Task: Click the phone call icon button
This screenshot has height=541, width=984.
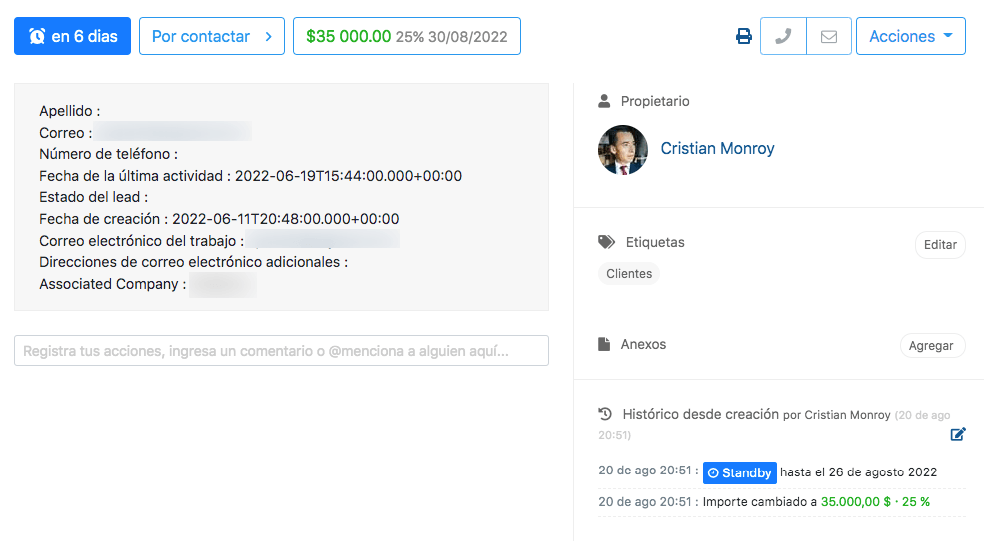Action: click(x=783, y=36)
